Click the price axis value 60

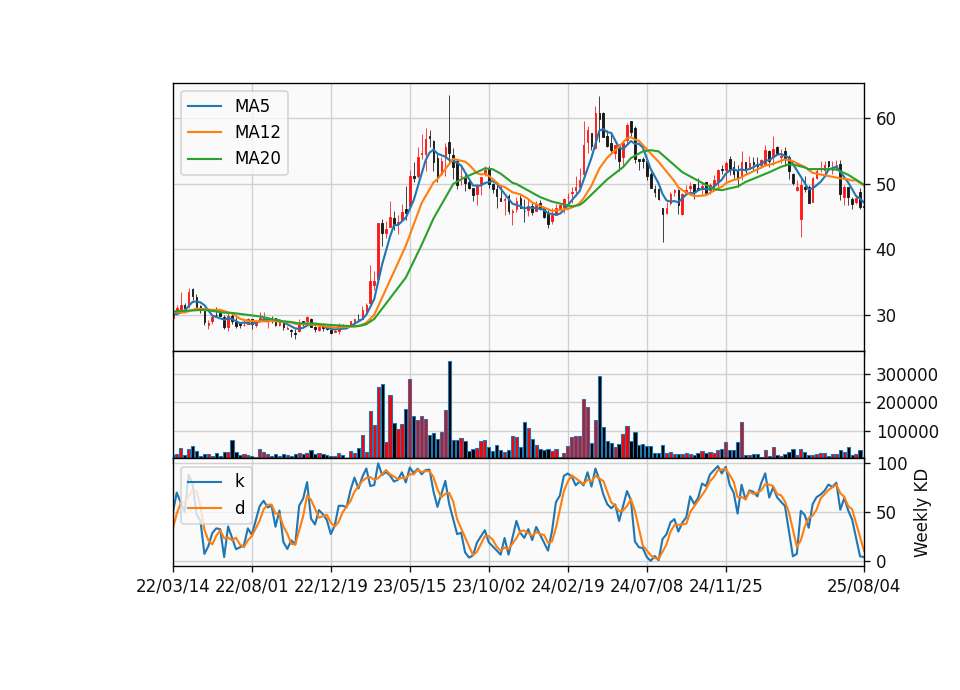coord(886,119)
